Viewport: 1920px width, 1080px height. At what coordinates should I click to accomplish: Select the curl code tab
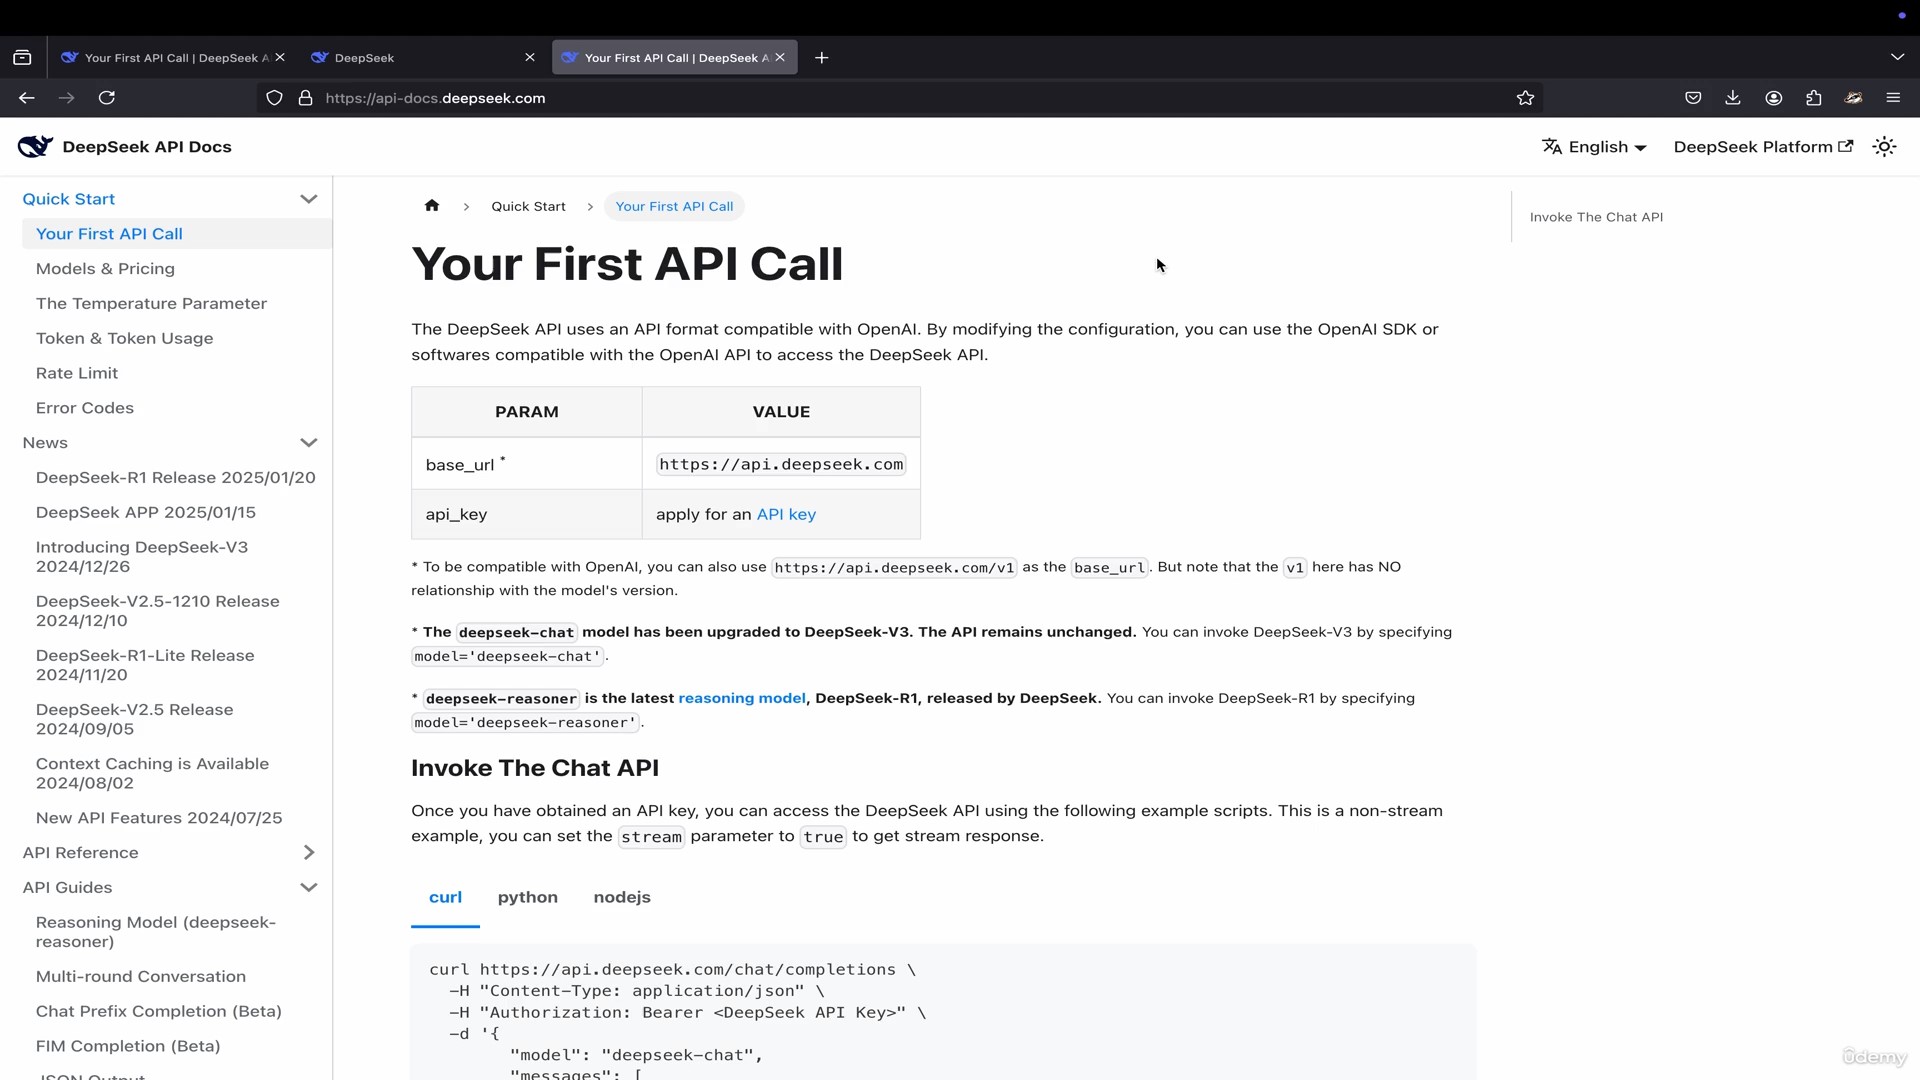(x=445, y=897)
